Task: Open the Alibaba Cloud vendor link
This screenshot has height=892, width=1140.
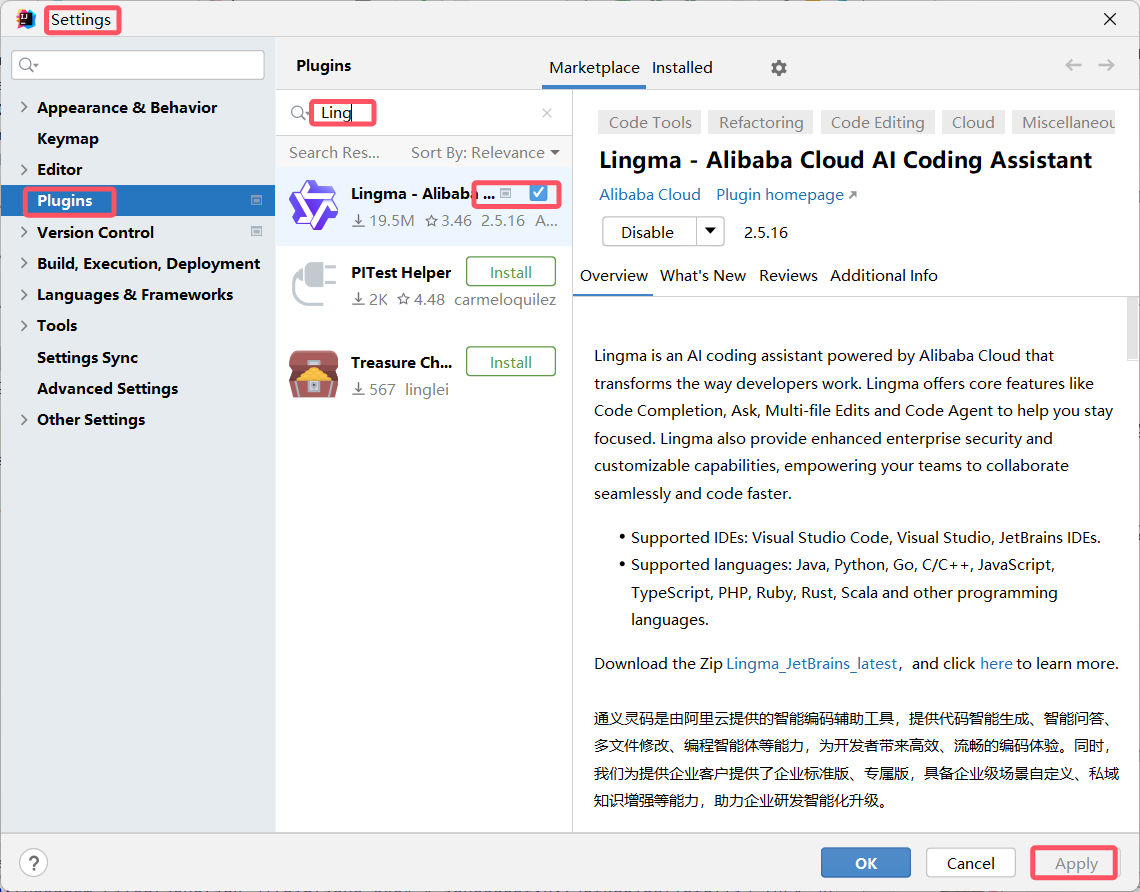Action: (x=649, y=195)
